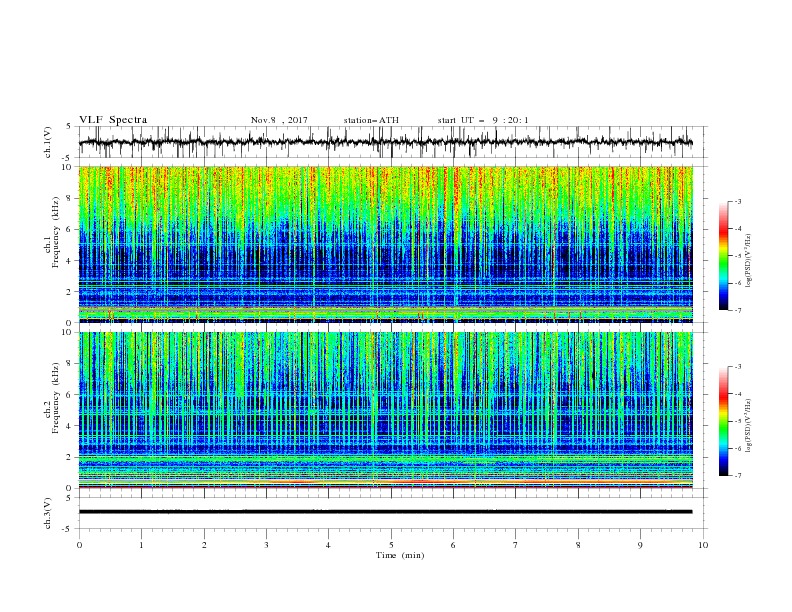Click the time axis tick label '3'
The height and width of the screenshot is (612, 792).
pos(266,545)
